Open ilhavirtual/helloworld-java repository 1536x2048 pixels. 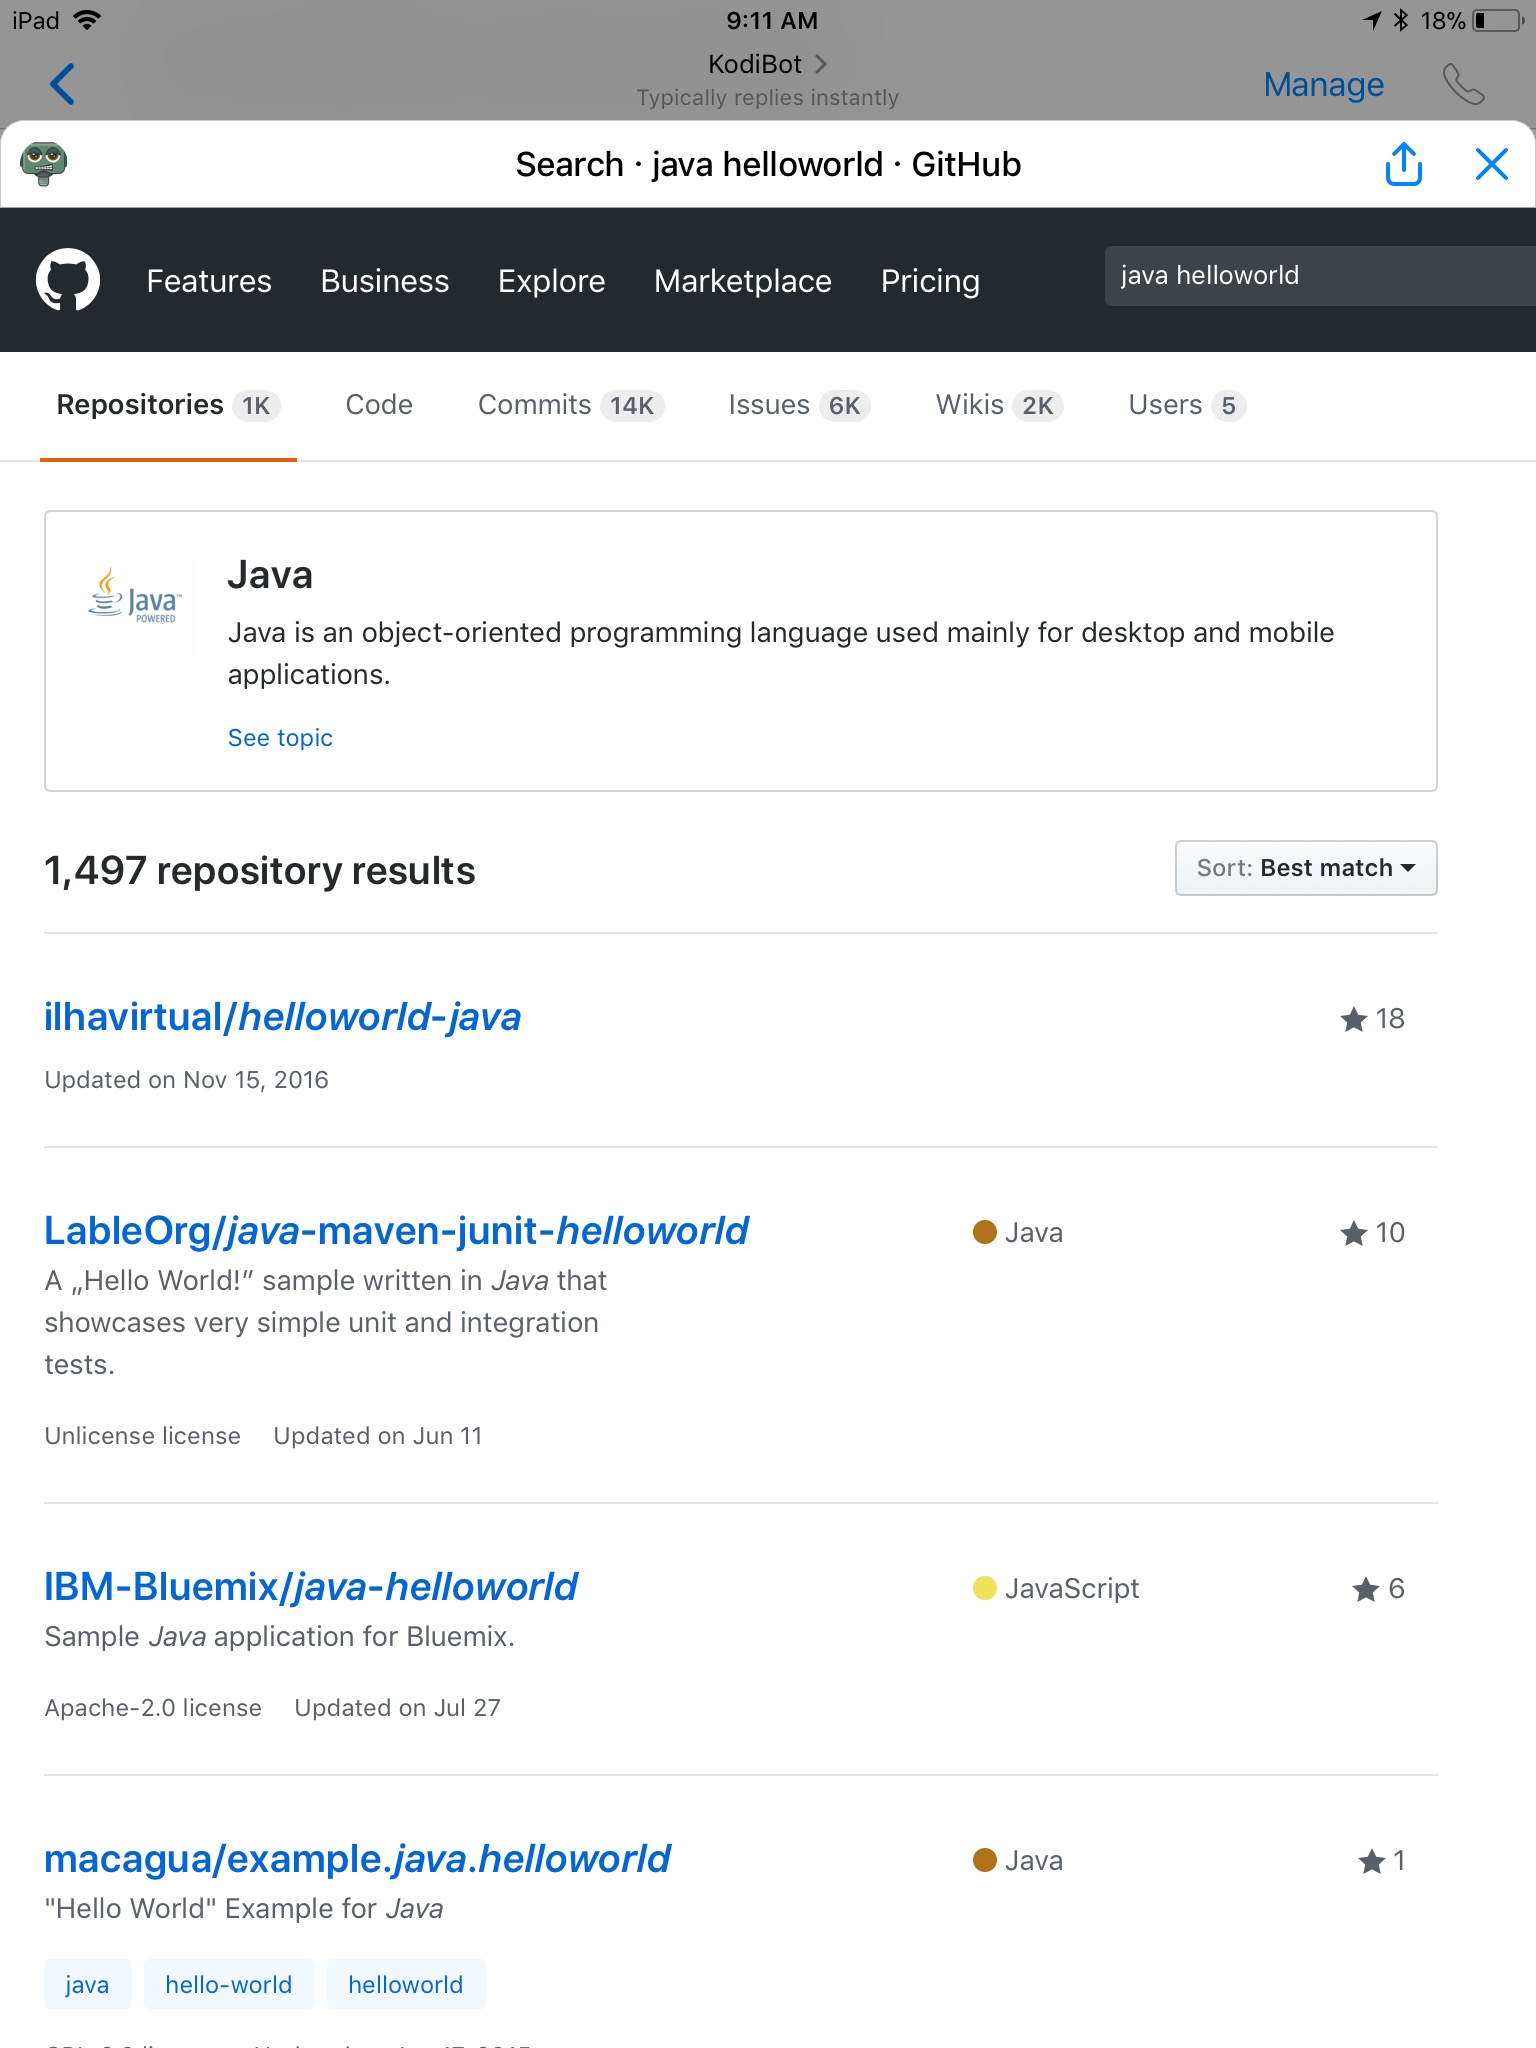click(x=283, y=1017)
